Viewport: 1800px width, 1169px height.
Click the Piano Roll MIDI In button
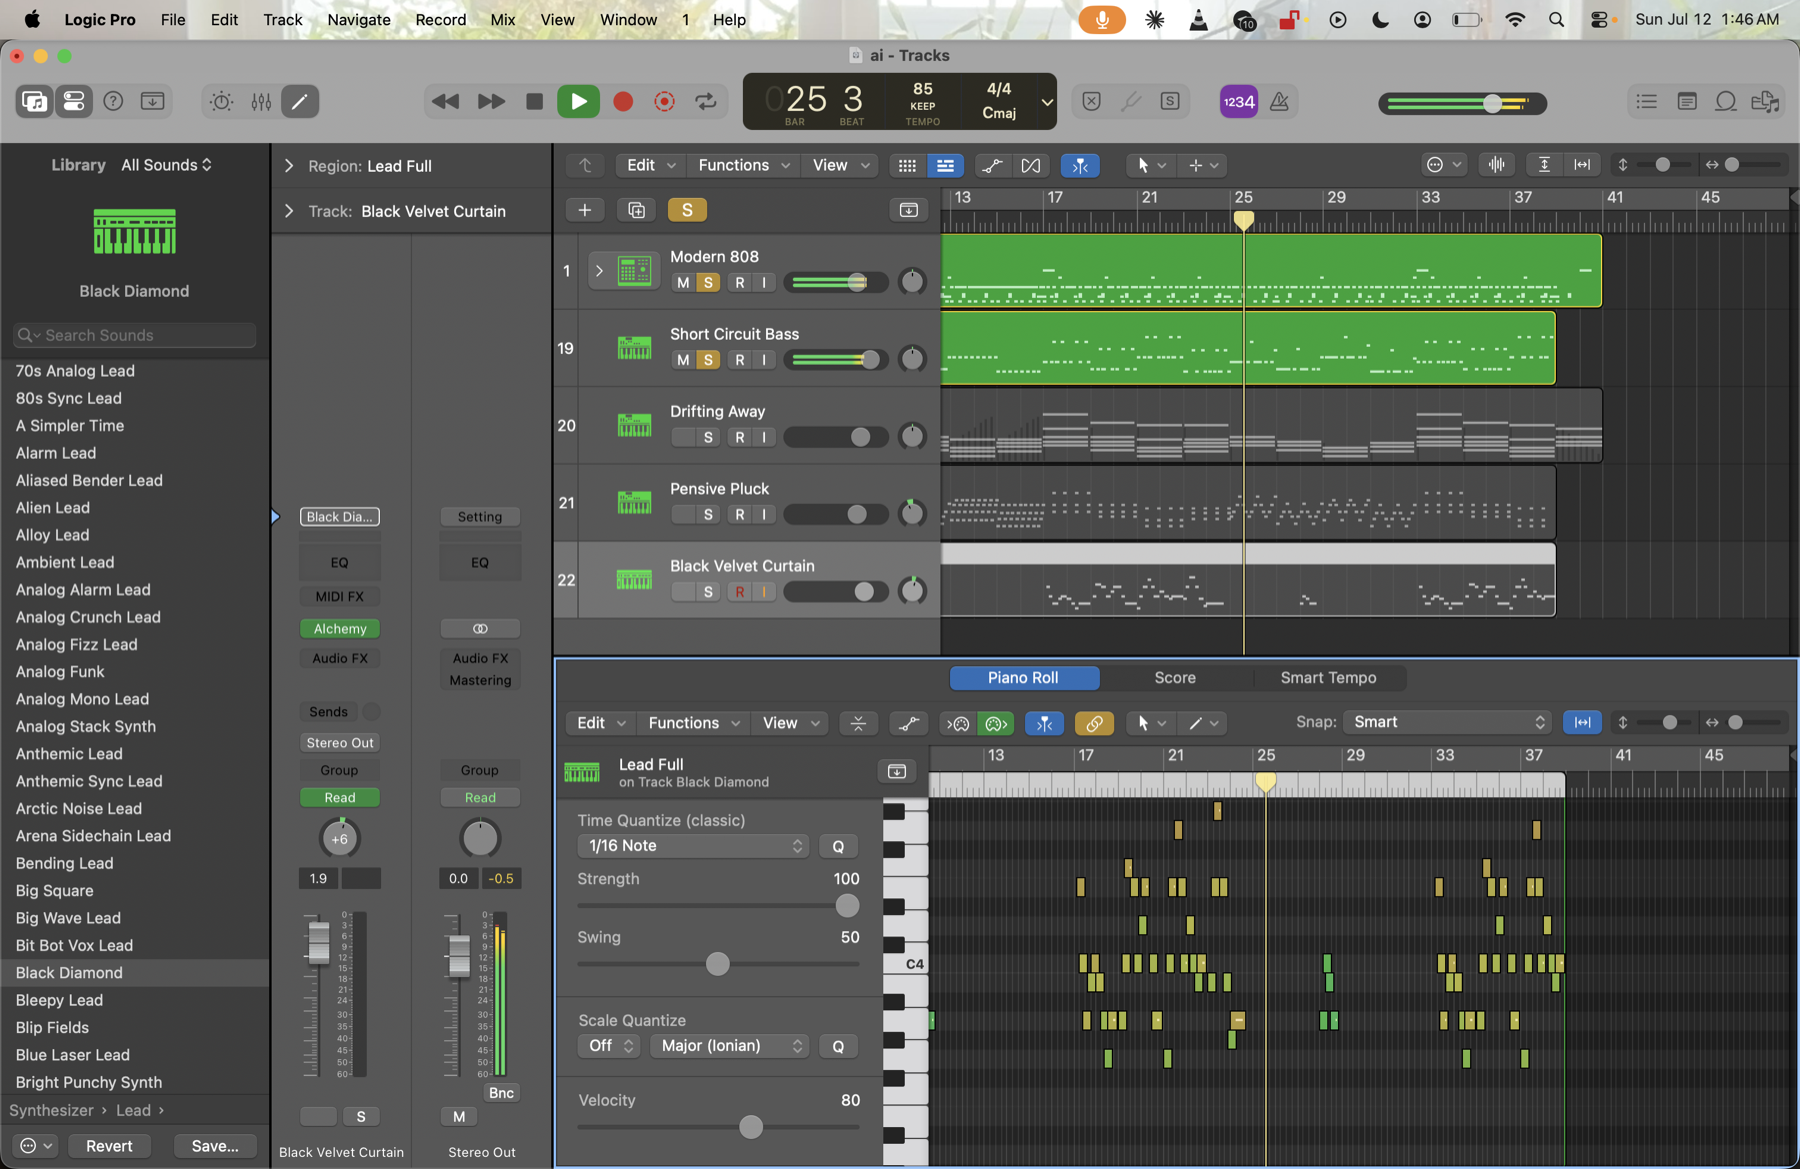pyautogui.click(x=958, y=723)
